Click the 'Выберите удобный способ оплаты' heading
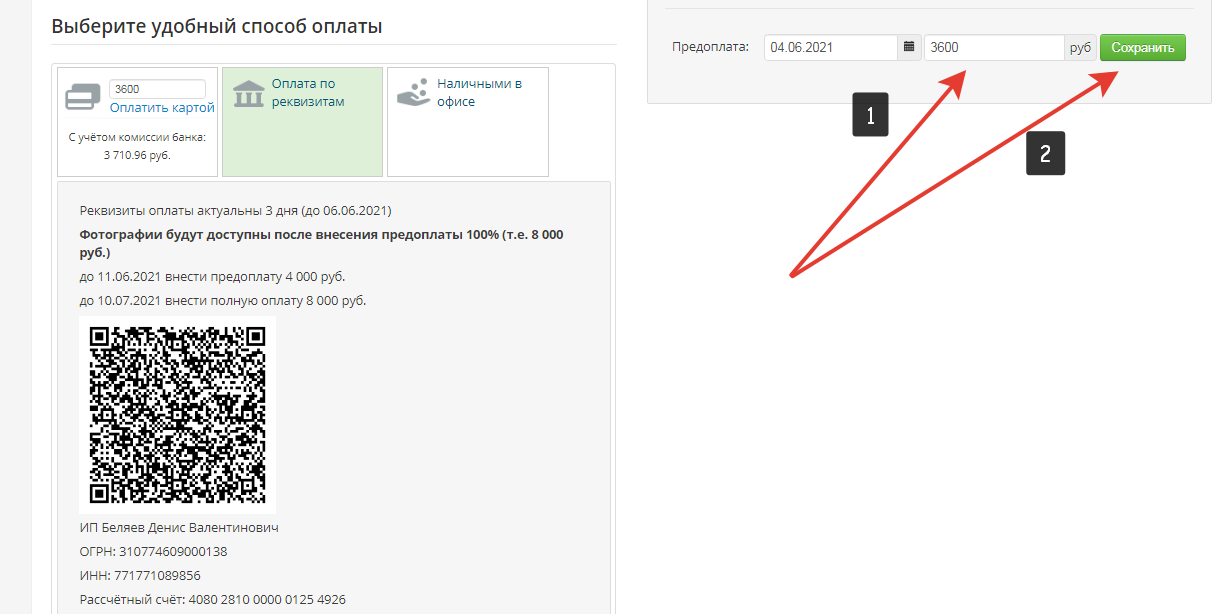 217,26
